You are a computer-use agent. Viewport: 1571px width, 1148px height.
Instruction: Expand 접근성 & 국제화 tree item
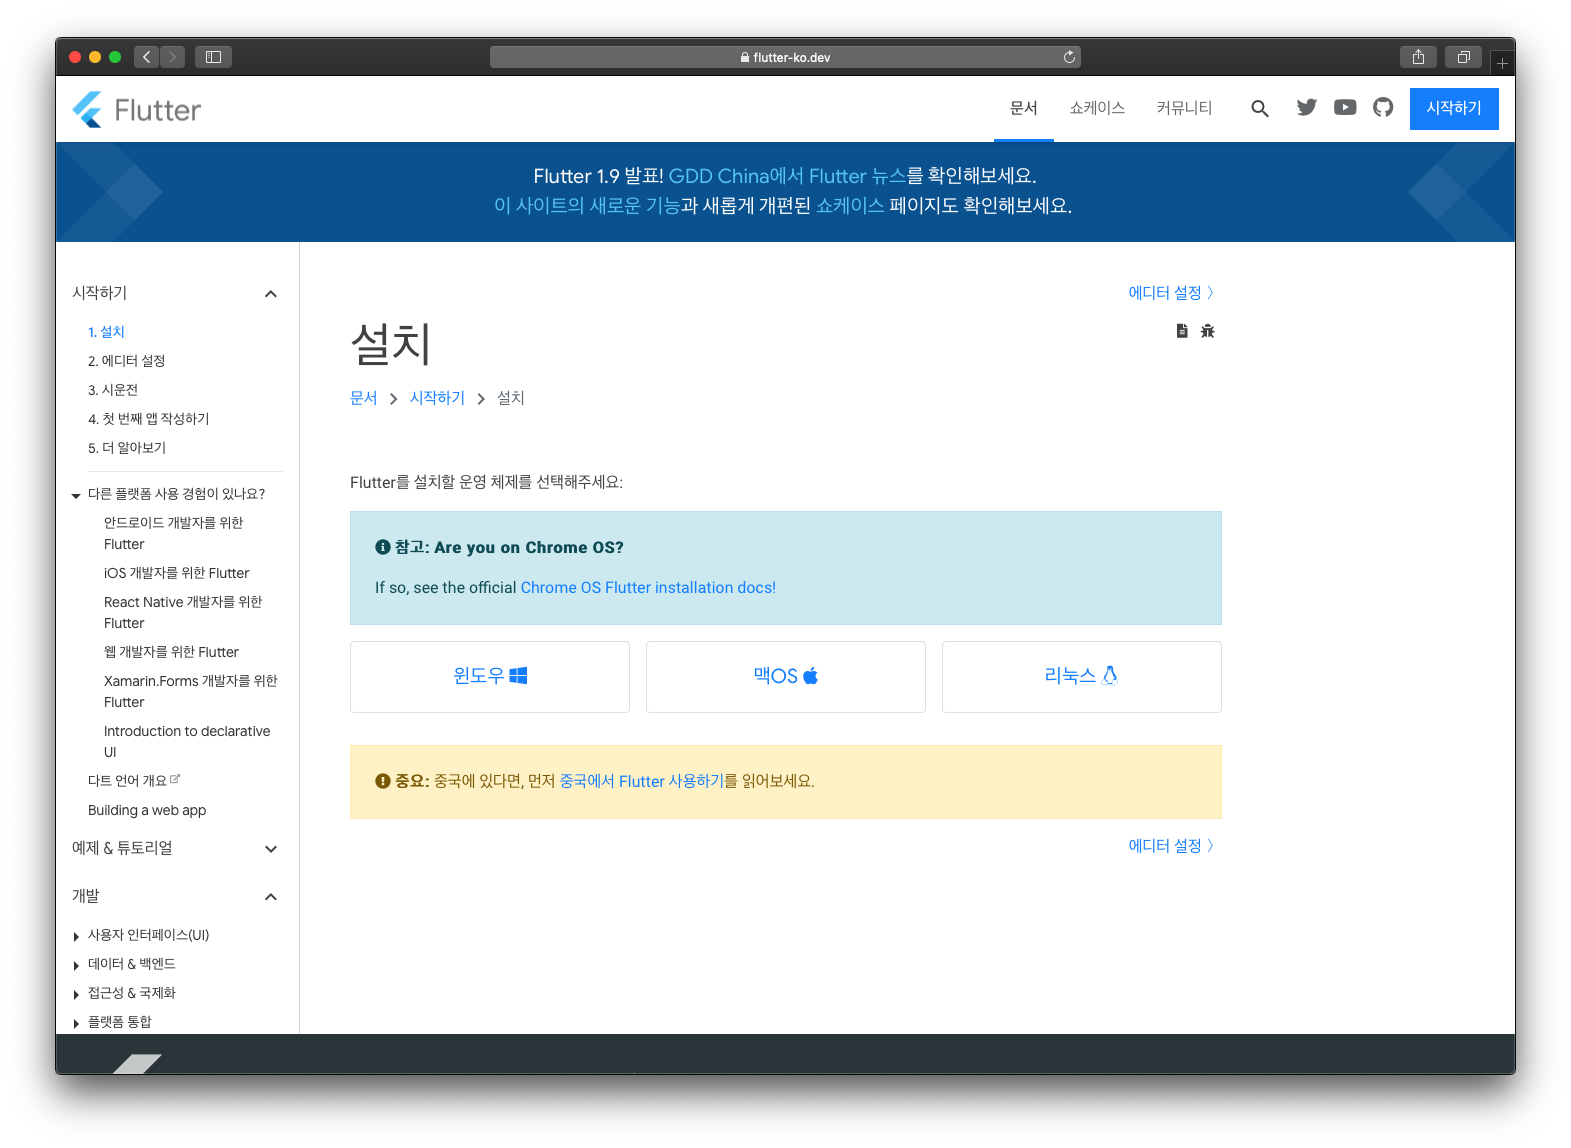click(76, 995)
